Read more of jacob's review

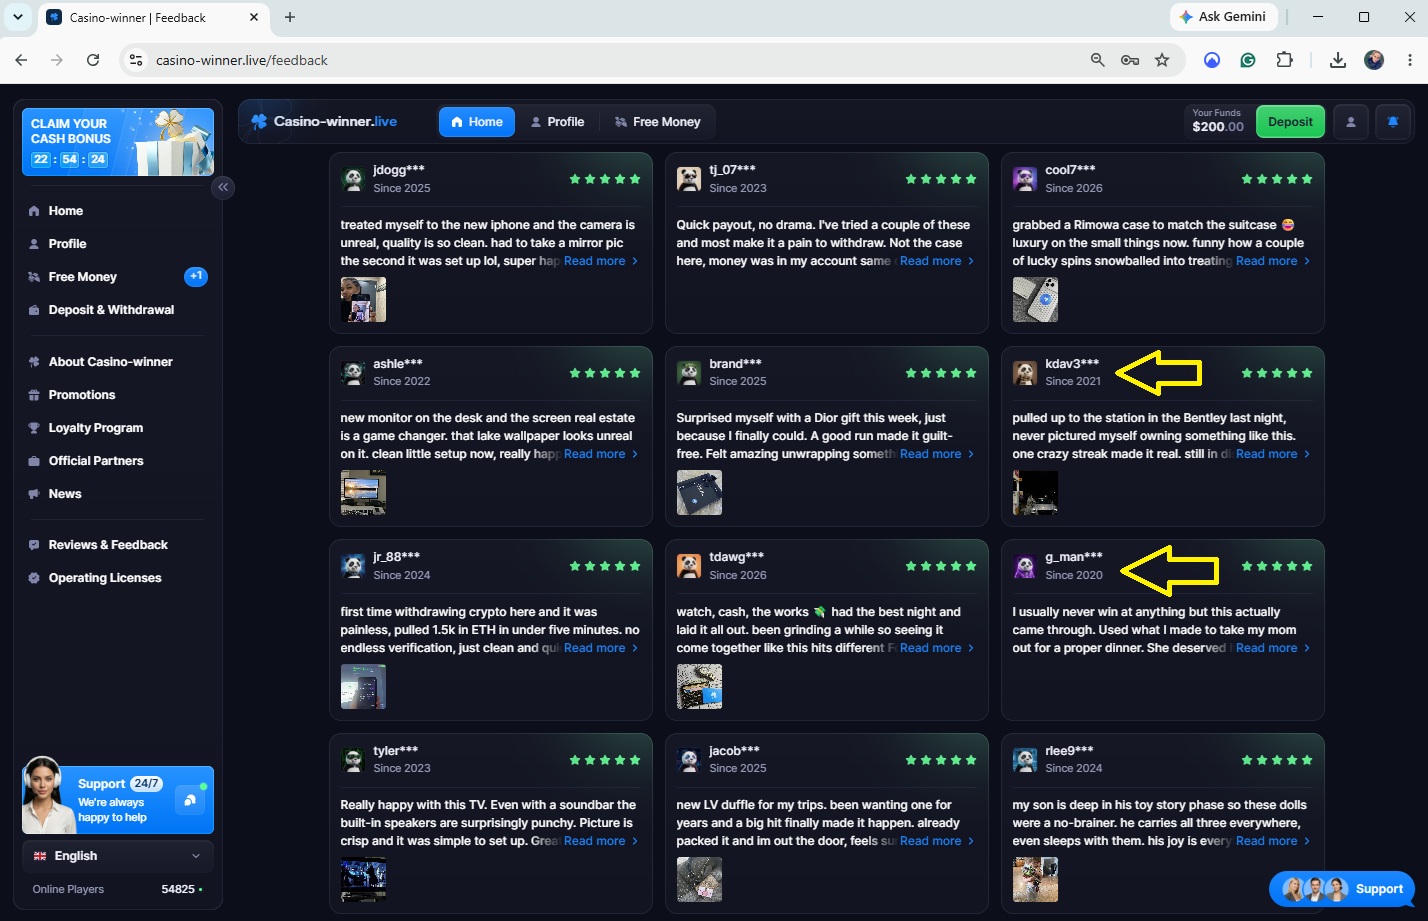coord(937,841)
